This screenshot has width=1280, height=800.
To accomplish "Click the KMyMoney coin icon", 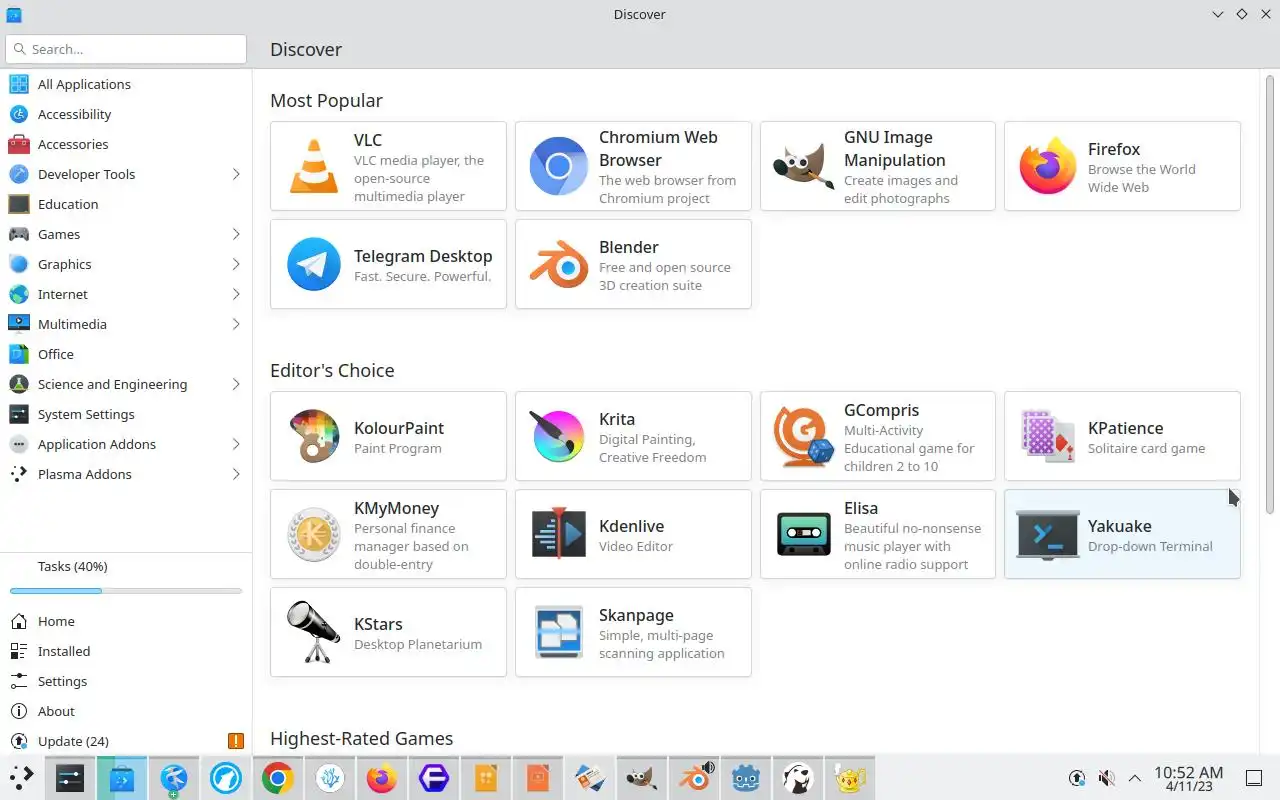I will pyautogui.click(x=314, y=534).
